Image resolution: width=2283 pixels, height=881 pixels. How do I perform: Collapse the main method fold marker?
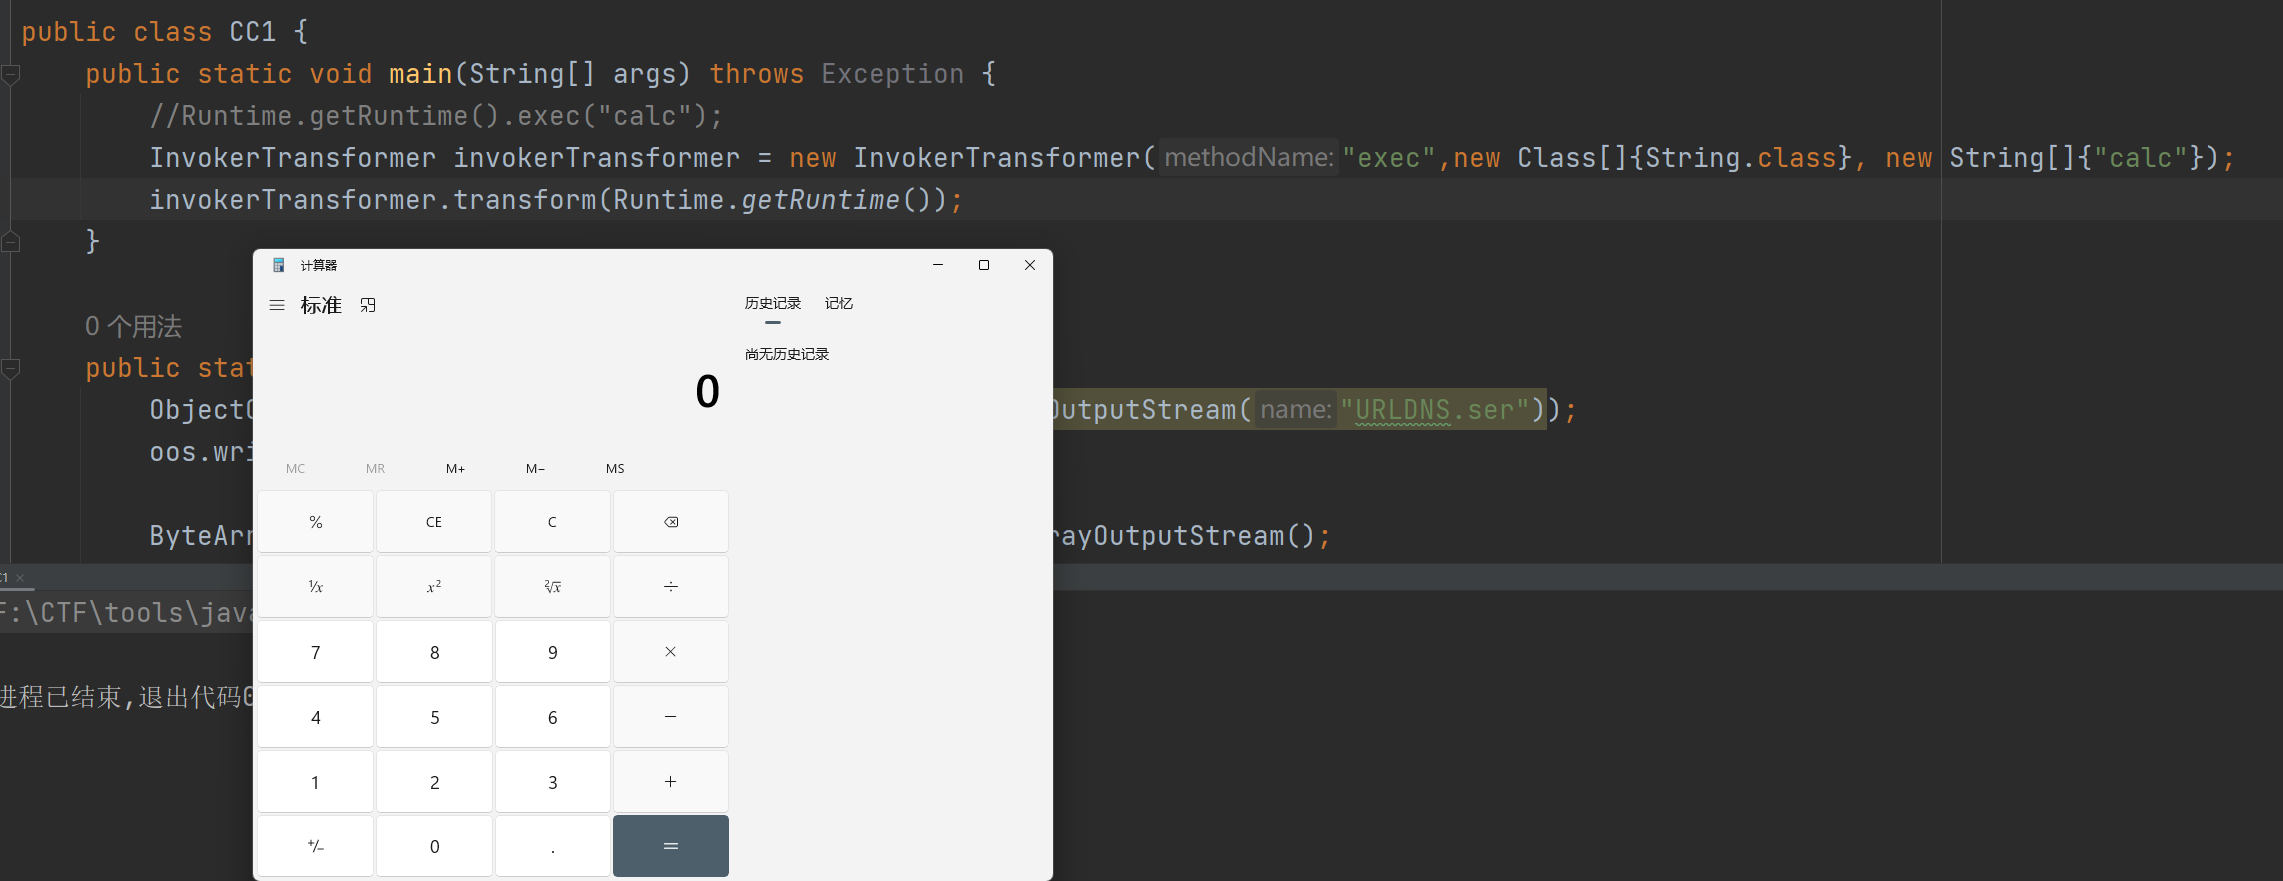pyautogui.click(x=11, y=74)
